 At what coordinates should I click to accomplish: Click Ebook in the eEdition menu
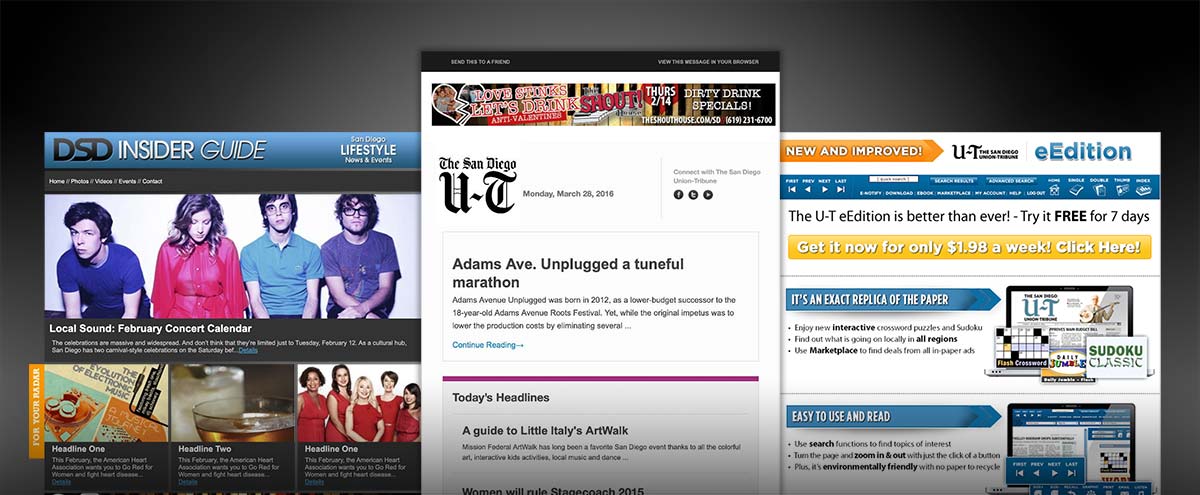(925, 193)
